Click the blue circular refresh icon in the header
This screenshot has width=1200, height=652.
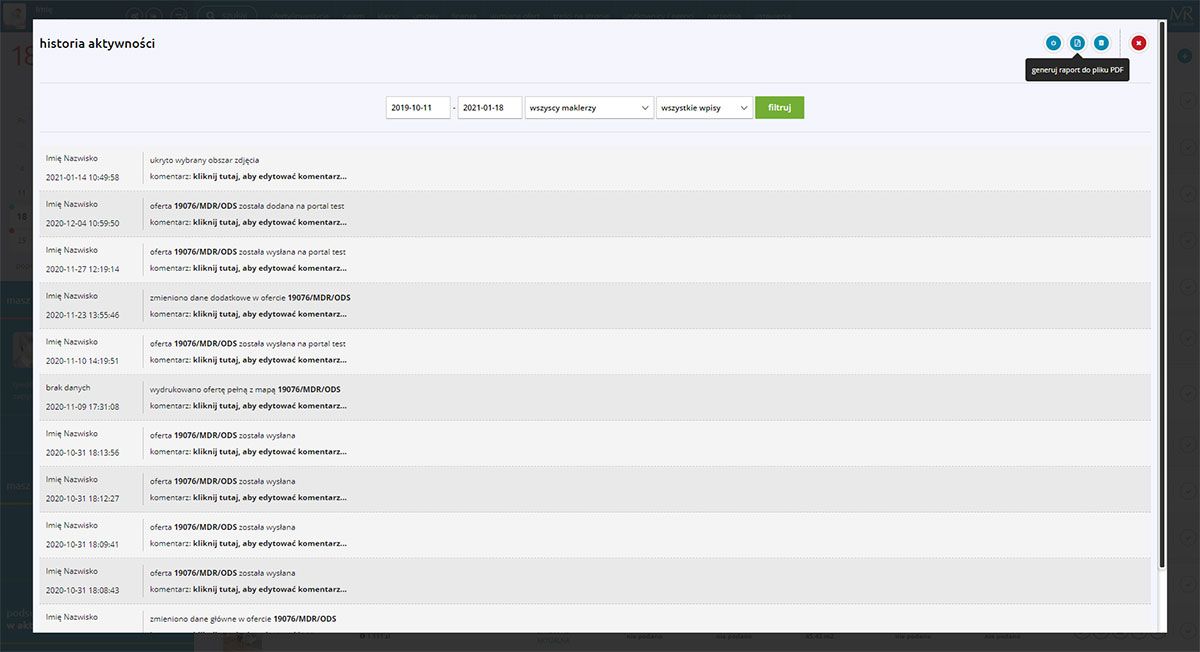pyautogui.click(x=1053, y=43)
